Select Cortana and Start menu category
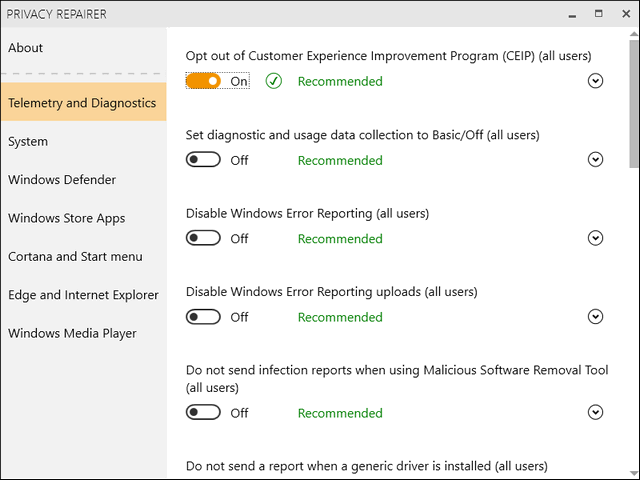The height and width of the screenshot is (480, 640). pos(83,256)
